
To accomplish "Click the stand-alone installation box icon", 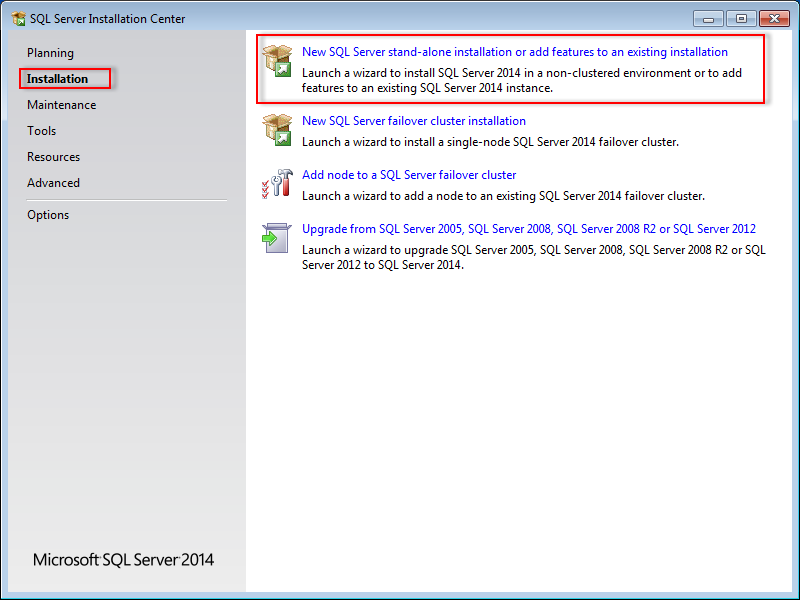I will [277, 61].
